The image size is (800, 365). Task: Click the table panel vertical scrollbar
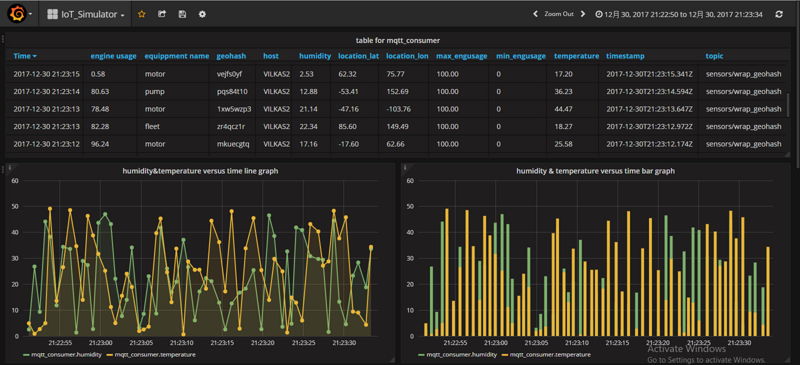pyautogui.click(x=787, y=105)
